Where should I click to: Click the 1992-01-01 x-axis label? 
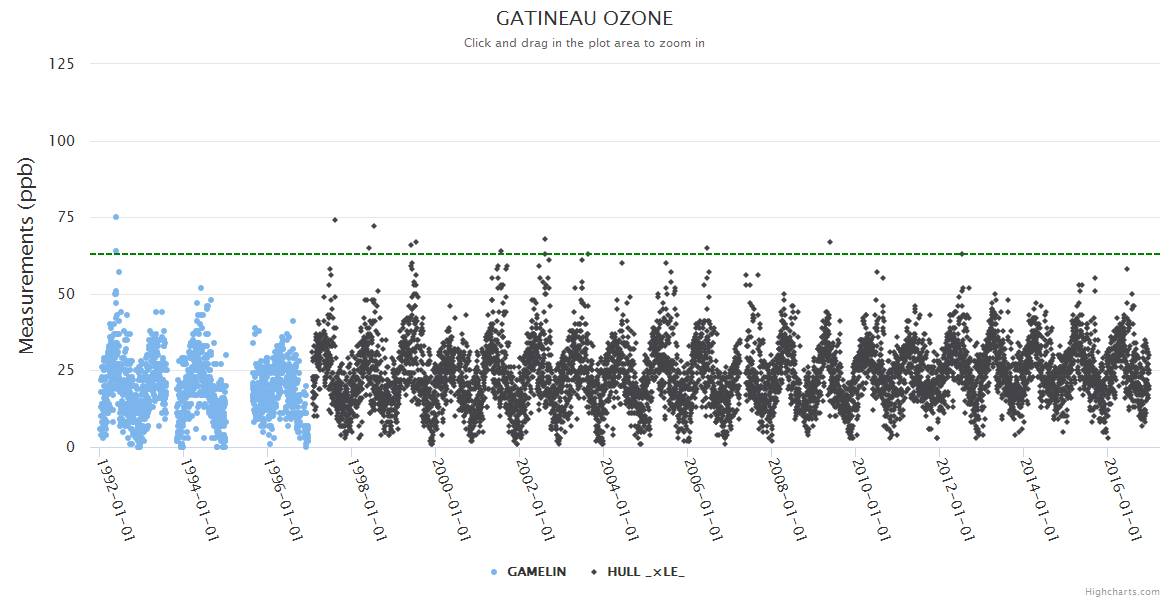point(117,499)
